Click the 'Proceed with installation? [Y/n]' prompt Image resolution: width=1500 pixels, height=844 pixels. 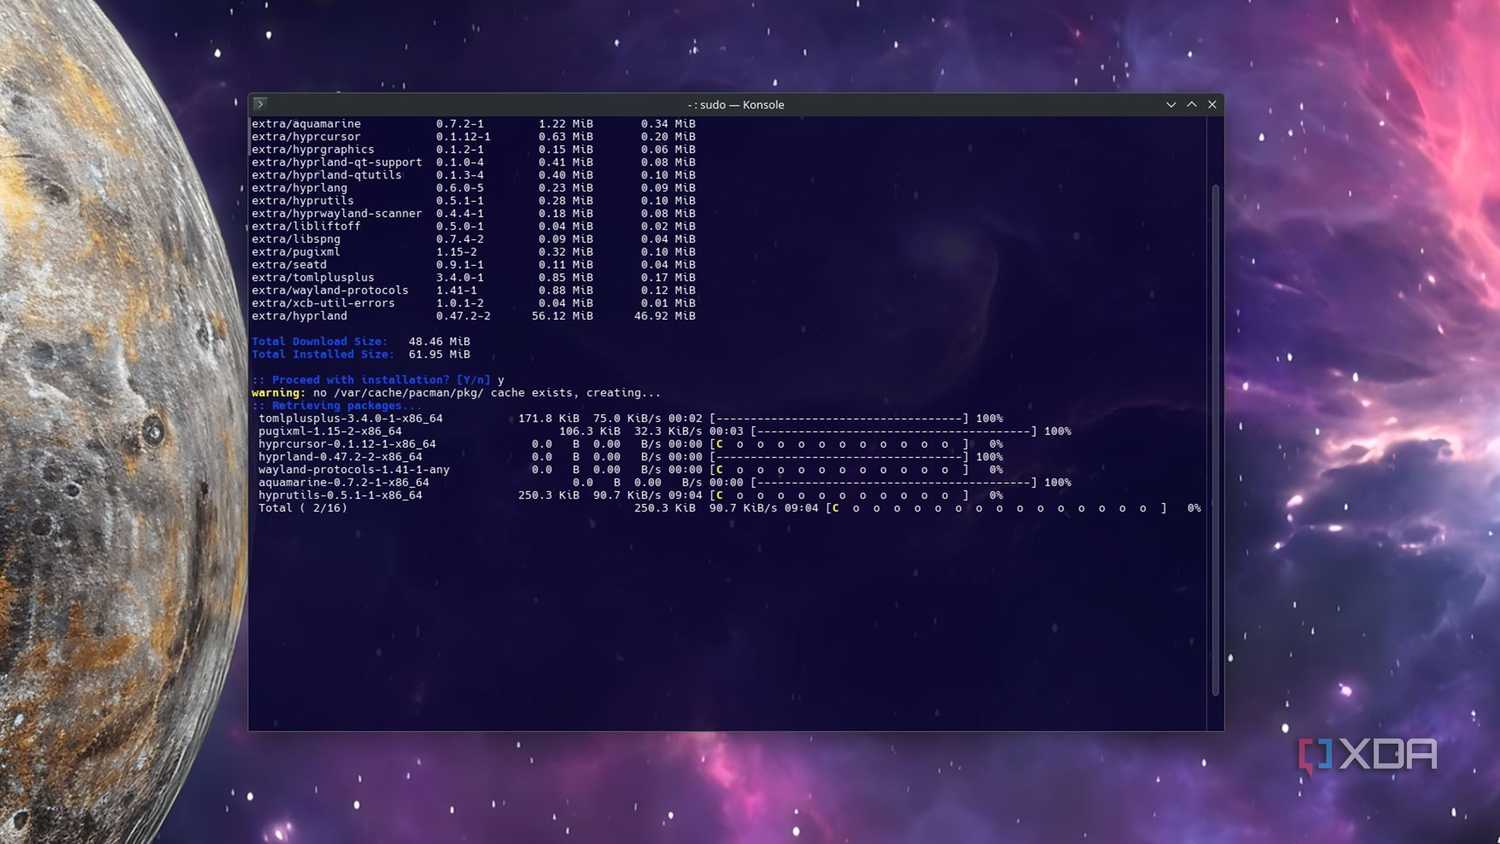(x=371, y=380)
